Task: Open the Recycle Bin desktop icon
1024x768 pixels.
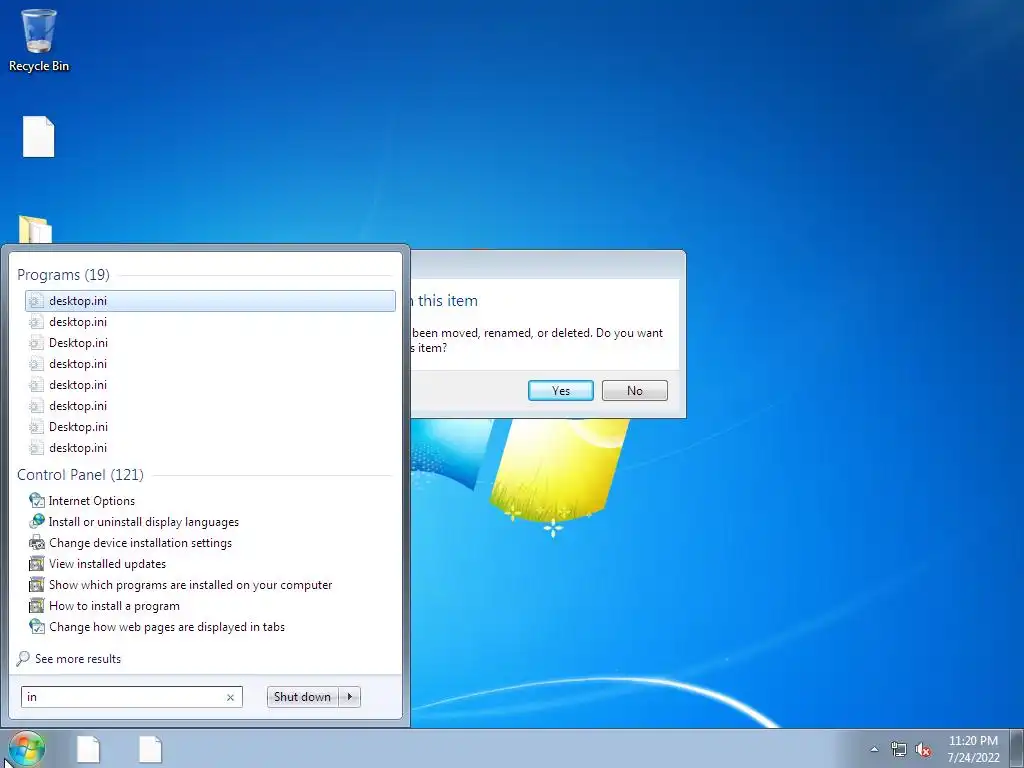Action: tap(39, 39)
